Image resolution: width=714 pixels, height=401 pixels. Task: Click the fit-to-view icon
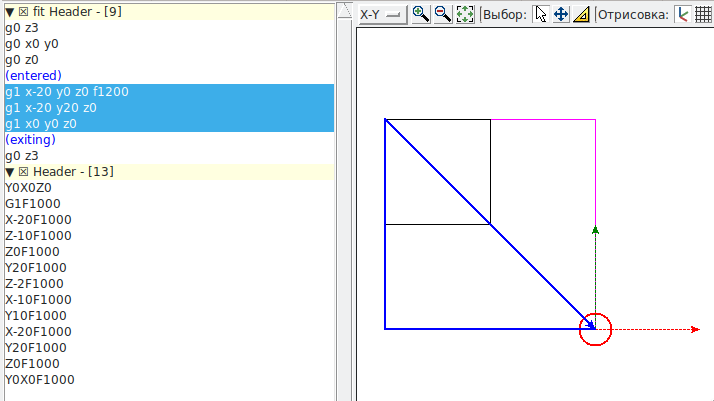(465, 15)
